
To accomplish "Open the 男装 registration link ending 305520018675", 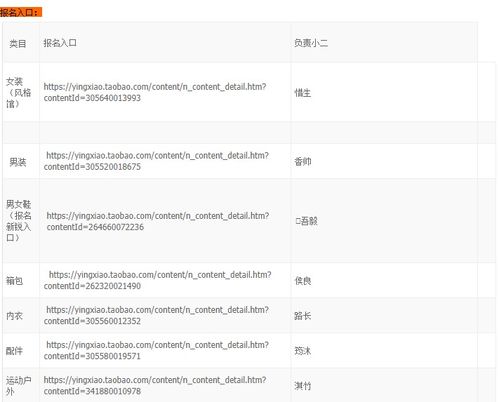I will click(156, 161).
